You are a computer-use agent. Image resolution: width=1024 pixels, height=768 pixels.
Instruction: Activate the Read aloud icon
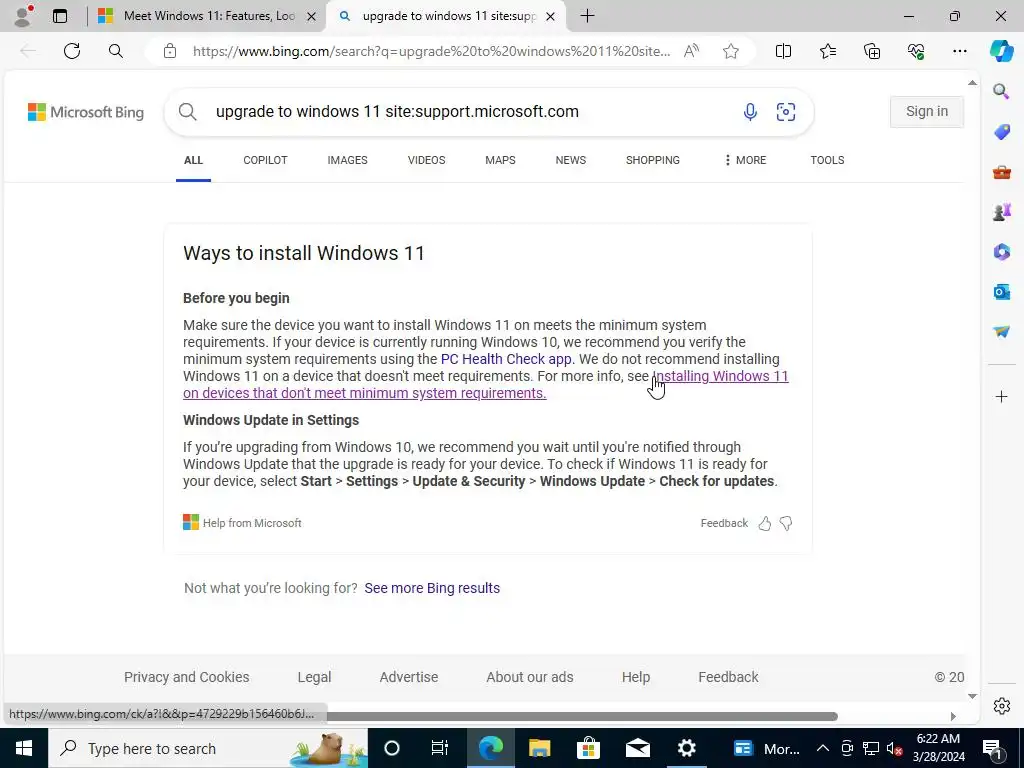691,51
